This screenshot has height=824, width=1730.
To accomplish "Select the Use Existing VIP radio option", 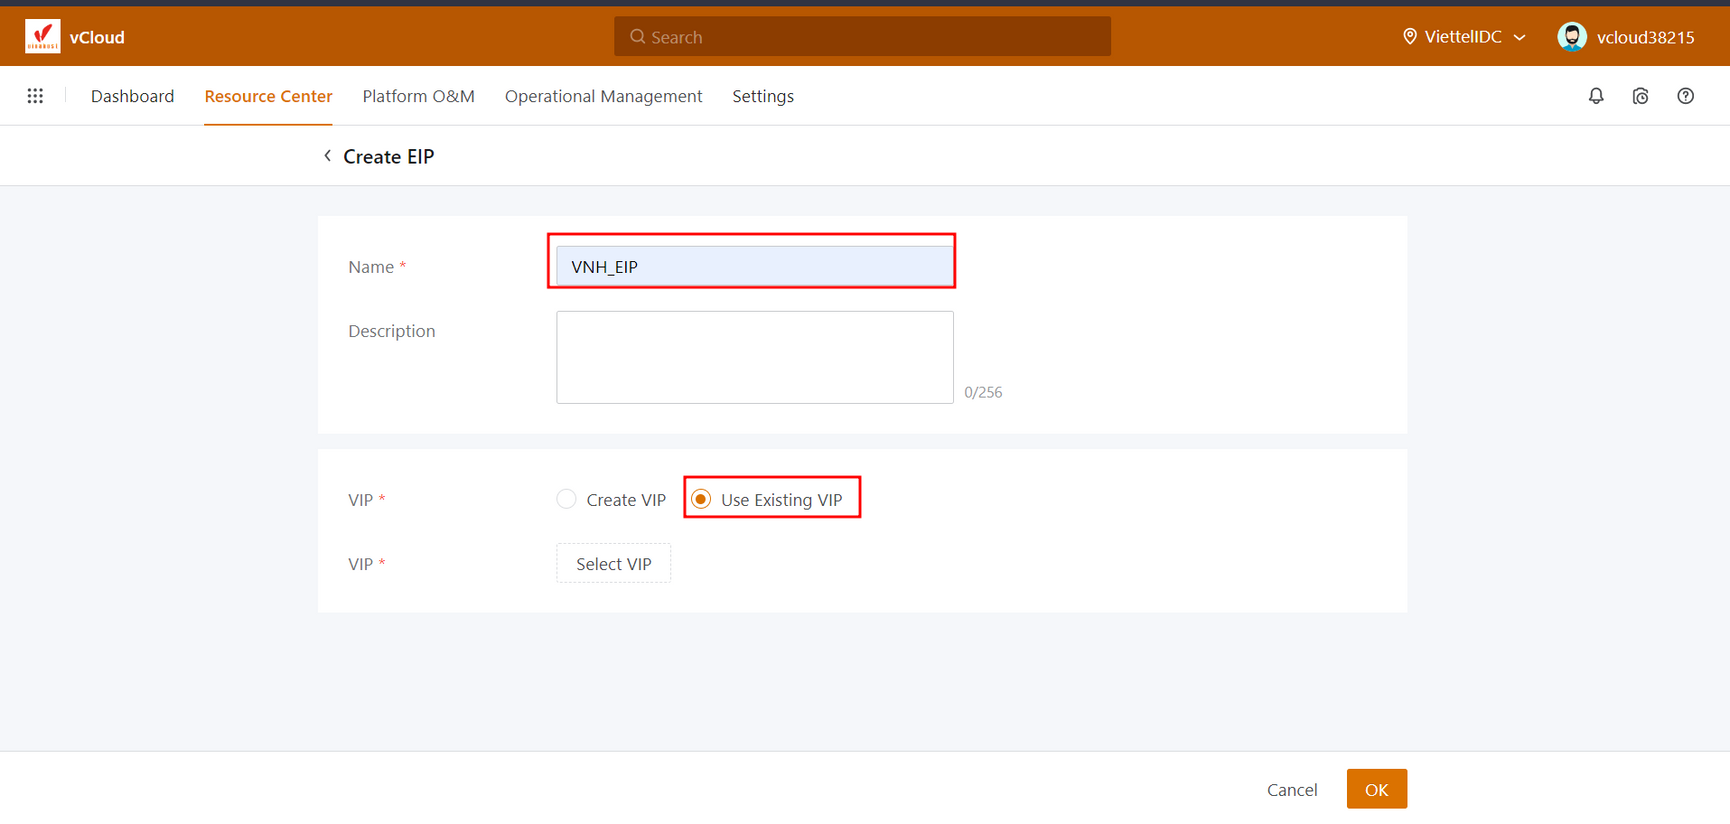I will coord(701,499).
